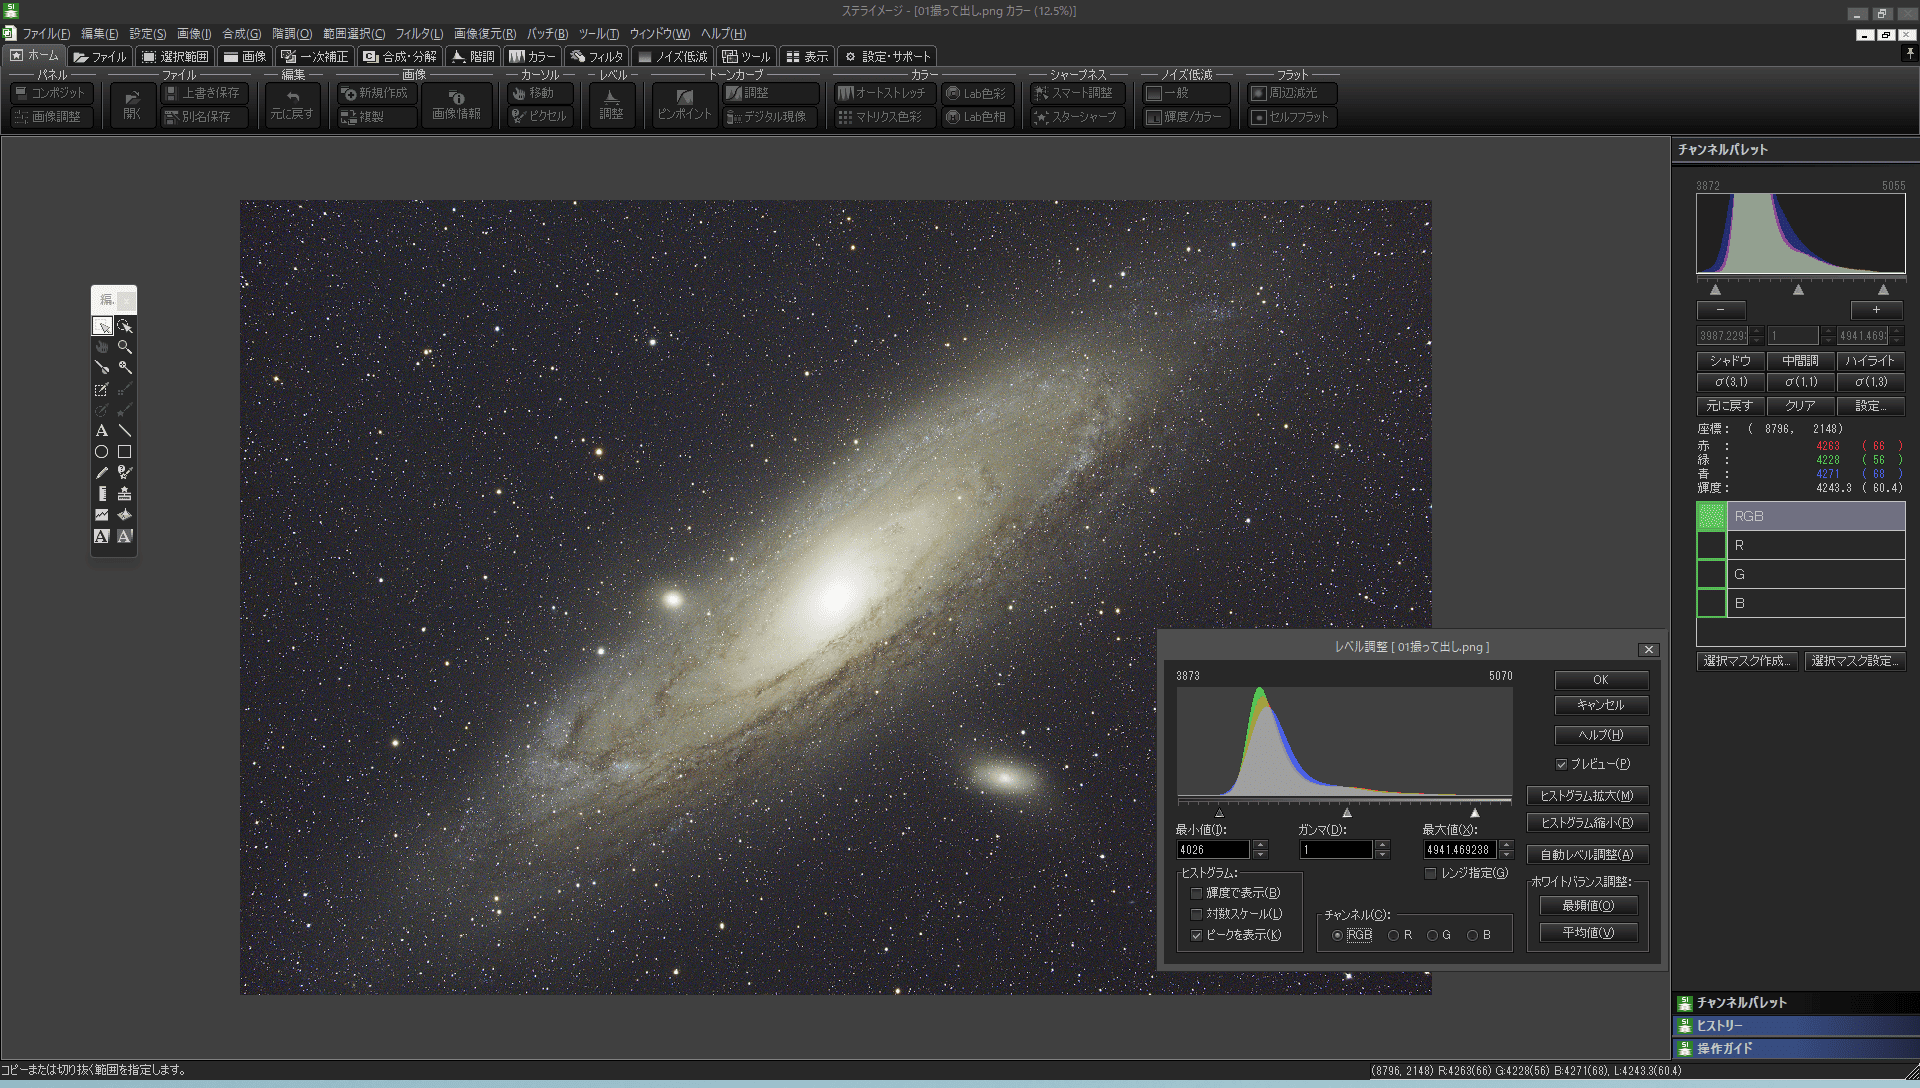The height and width of the screenshot is (1088, 1920).
Task: Click the 自動レベル調整 auto level button
Action: click(1586, 854)
